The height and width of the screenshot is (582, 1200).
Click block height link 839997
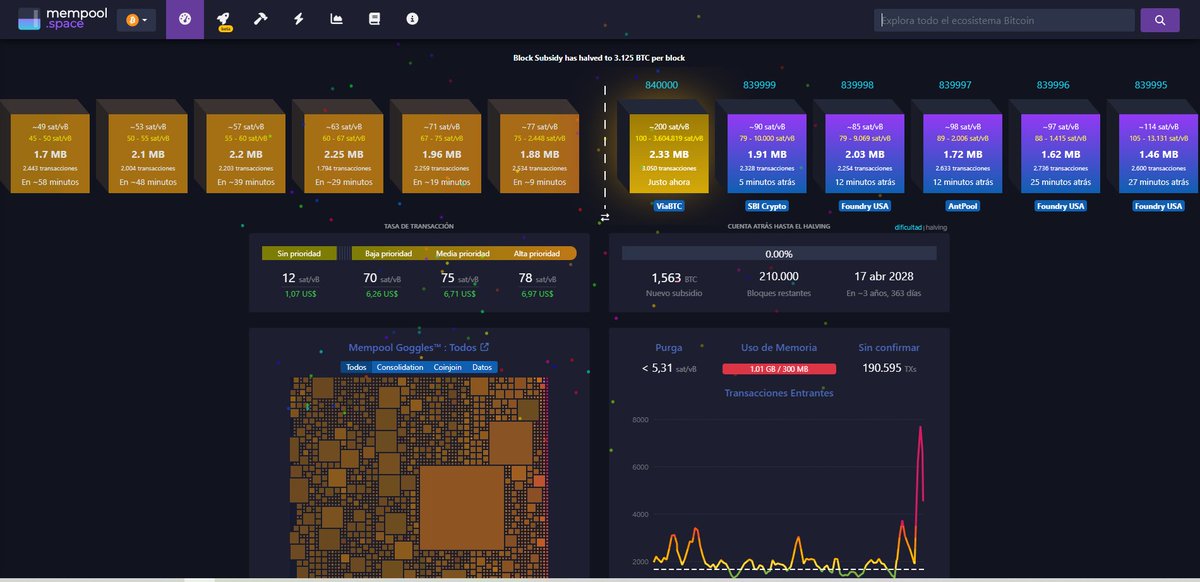(x=955, y=85)
